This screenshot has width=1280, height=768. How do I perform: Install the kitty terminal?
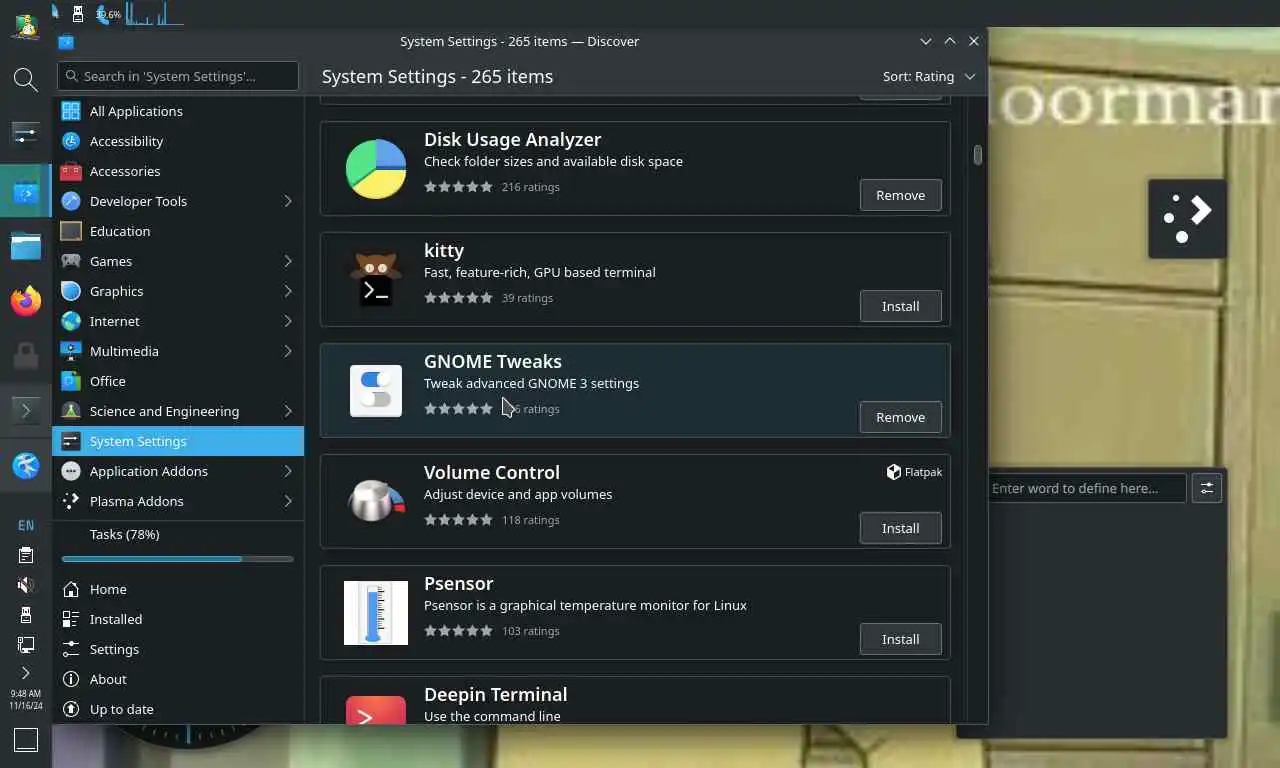900,306
